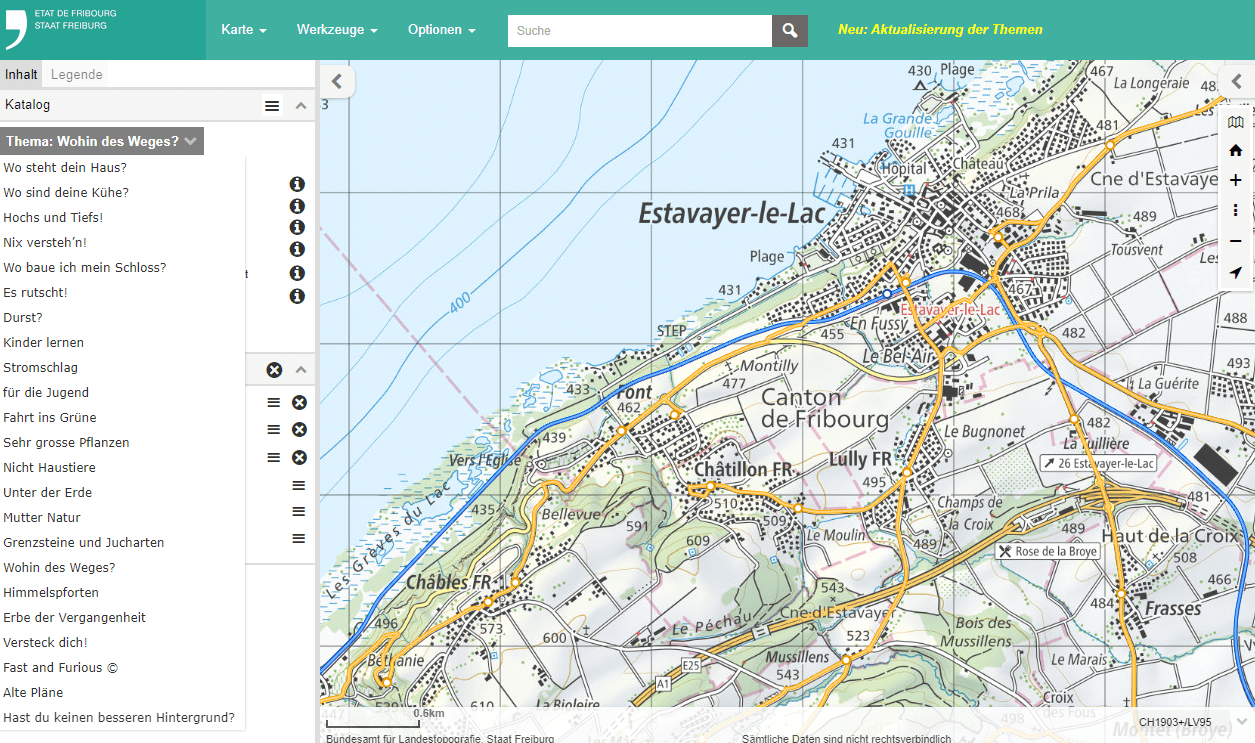Open the basemap map icon

1236,122
